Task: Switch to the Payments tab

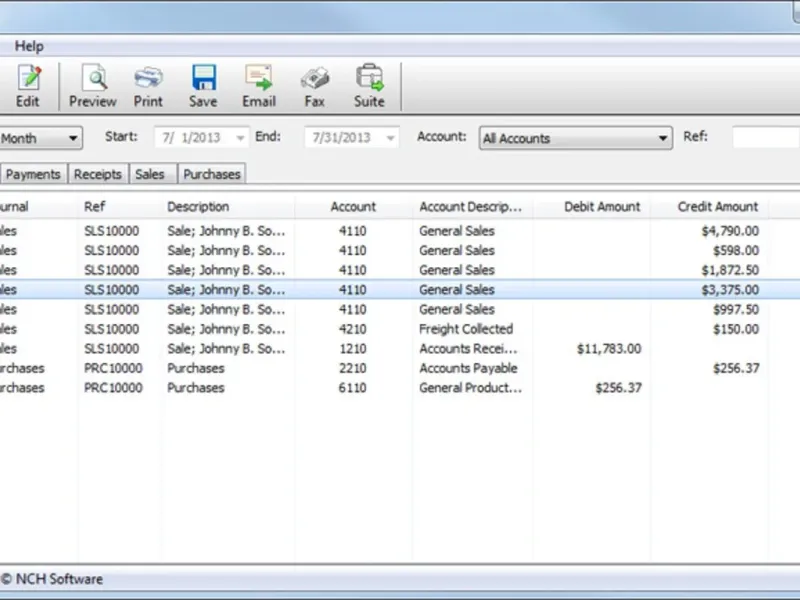Action: (x=33, y=174)
